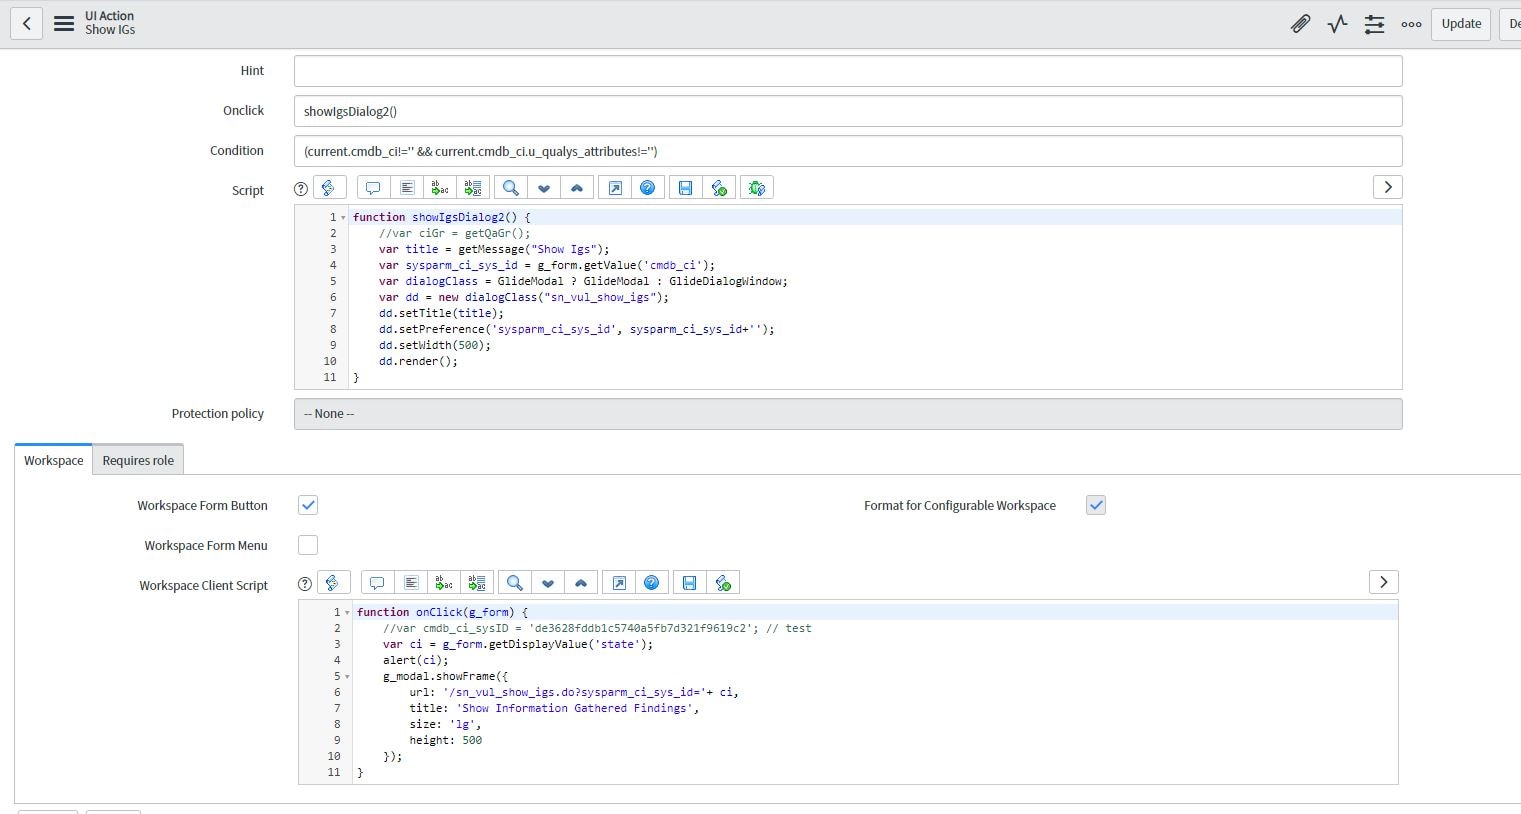Image resolution: width=1521 pixels, height=814 pixels.
Task: Run syntax check on the script
Action: point(721,187)
